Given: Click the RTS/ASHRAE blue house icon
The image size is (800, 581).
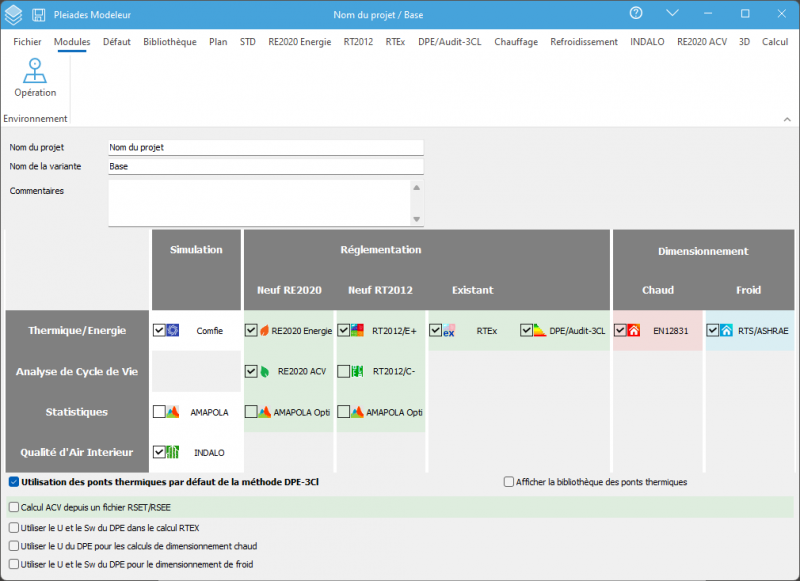Looking at the screenshot, I should 727,331.
